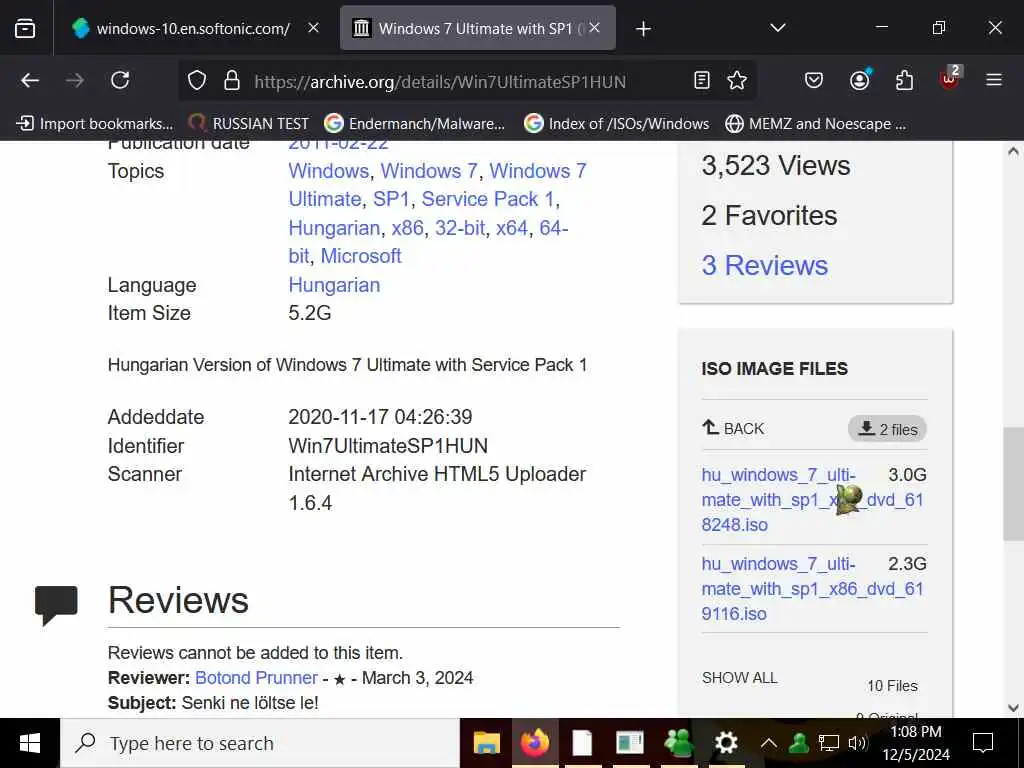Click the page vertical scrollbar thumb
Screen dimensions: 1024x768
pyautogui.click(x=1013, y=483)
